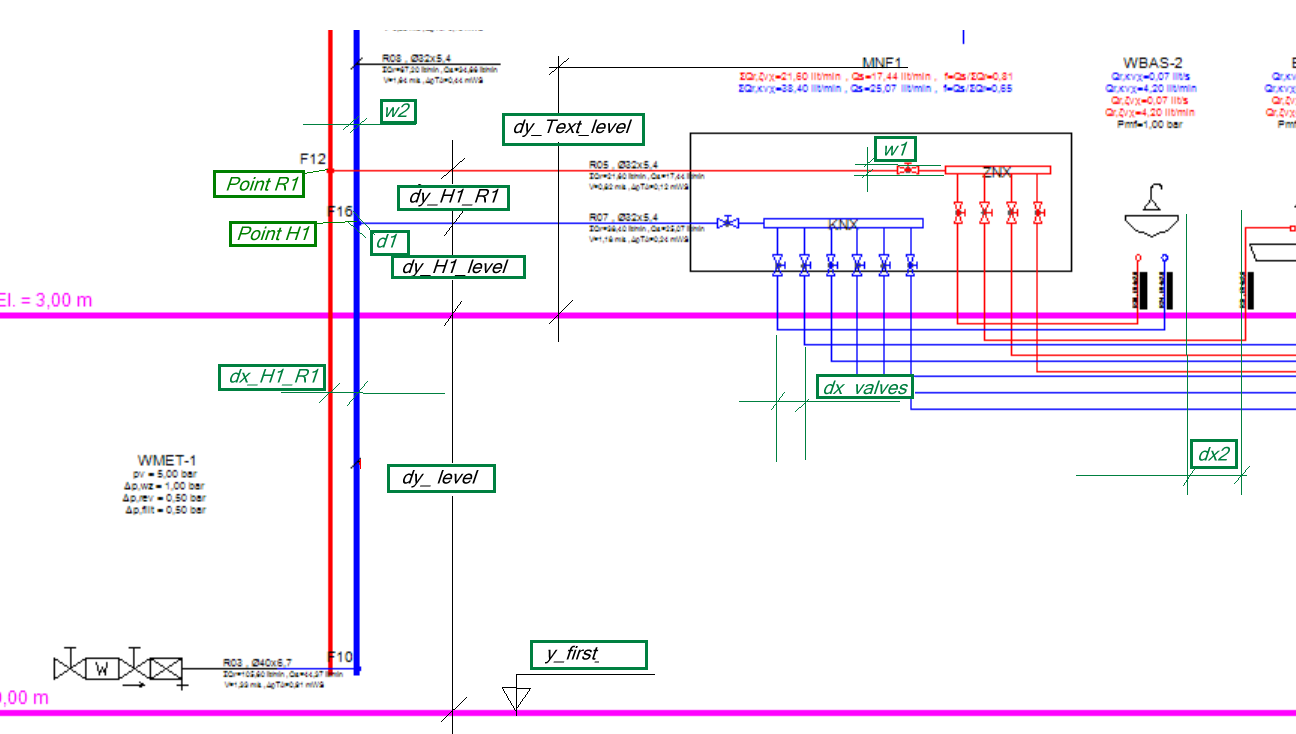Click the crossed-box strainer symbol after the meter
The width and height of the screenshot is (1296, 734).
pos(166,668)
